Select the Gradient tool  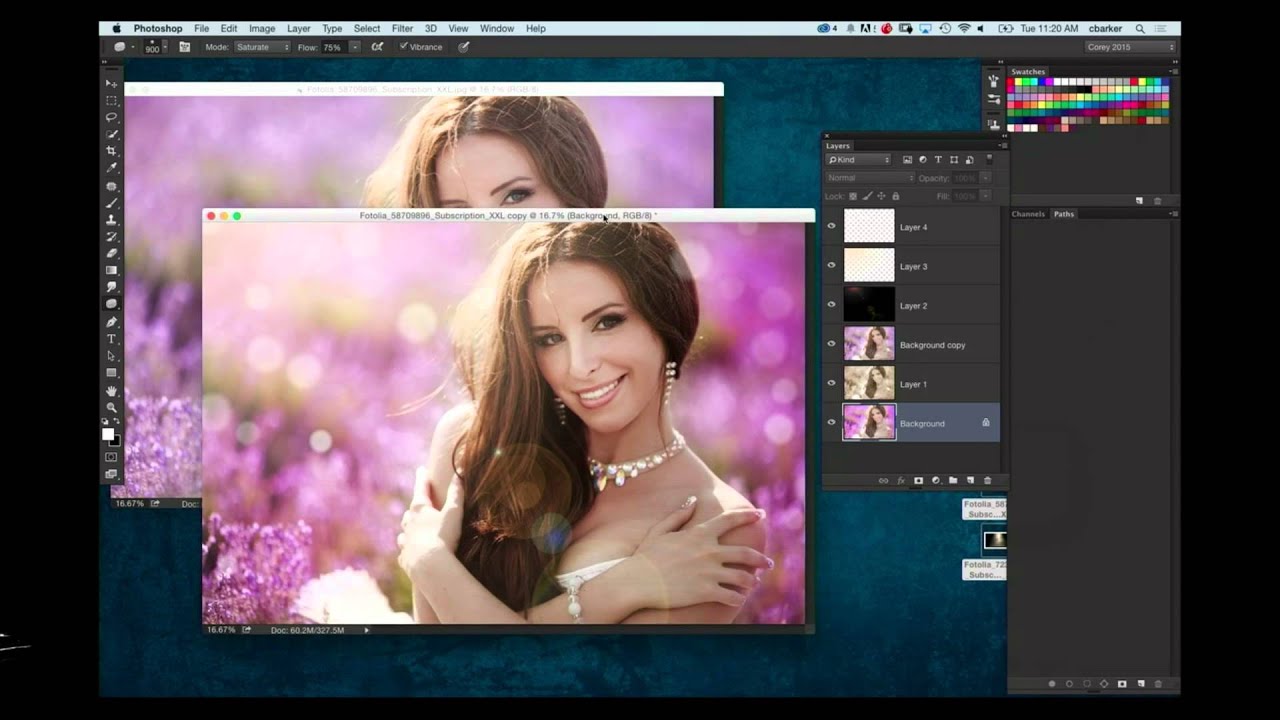111,270
